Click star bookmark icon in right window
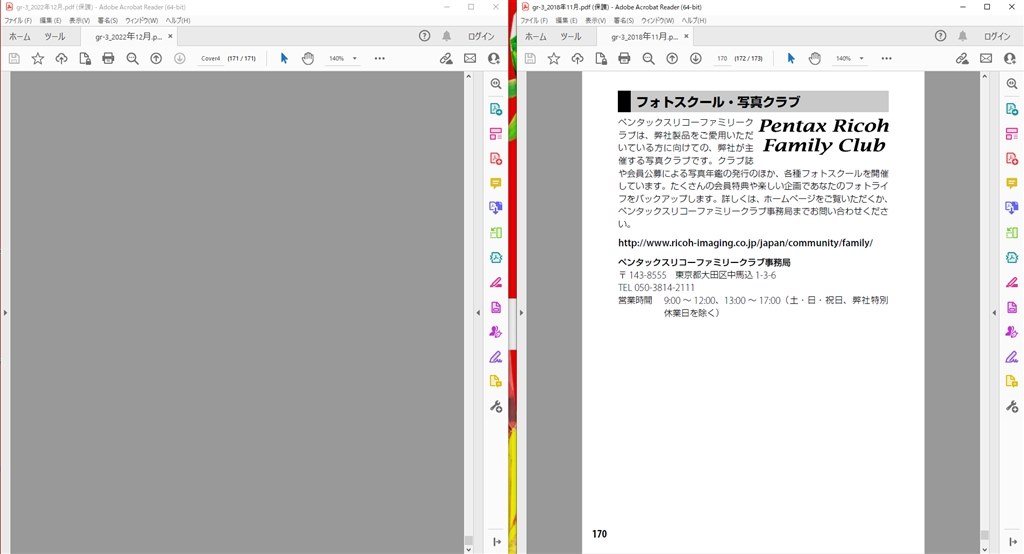 point(554,59)
